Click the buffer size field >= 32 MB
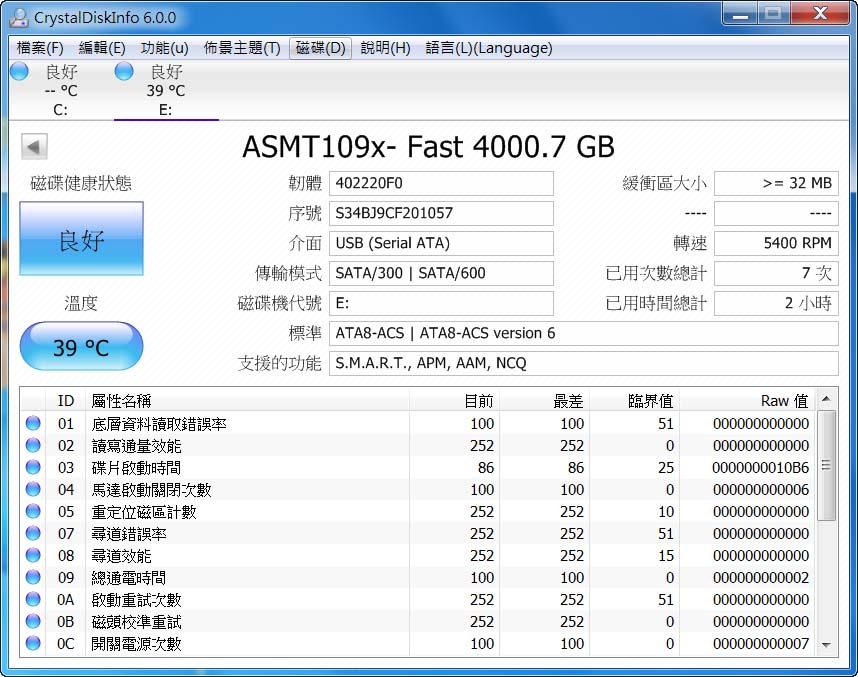Image resolution: width=858 pixels, height=677 pixels. tap(776, 183)
